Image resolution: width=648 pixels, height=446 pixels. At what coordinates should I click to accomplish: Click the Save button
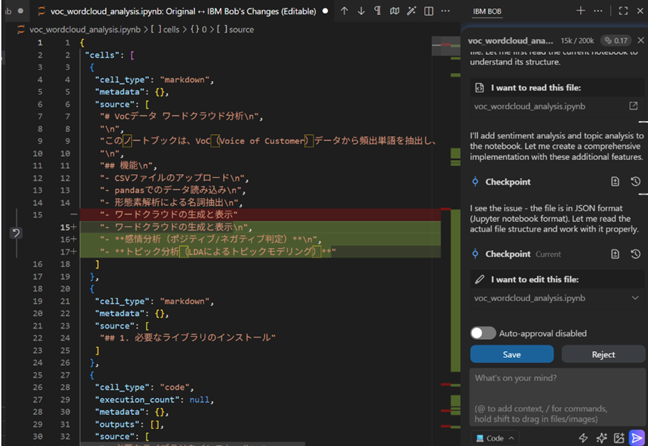point(512,355)
